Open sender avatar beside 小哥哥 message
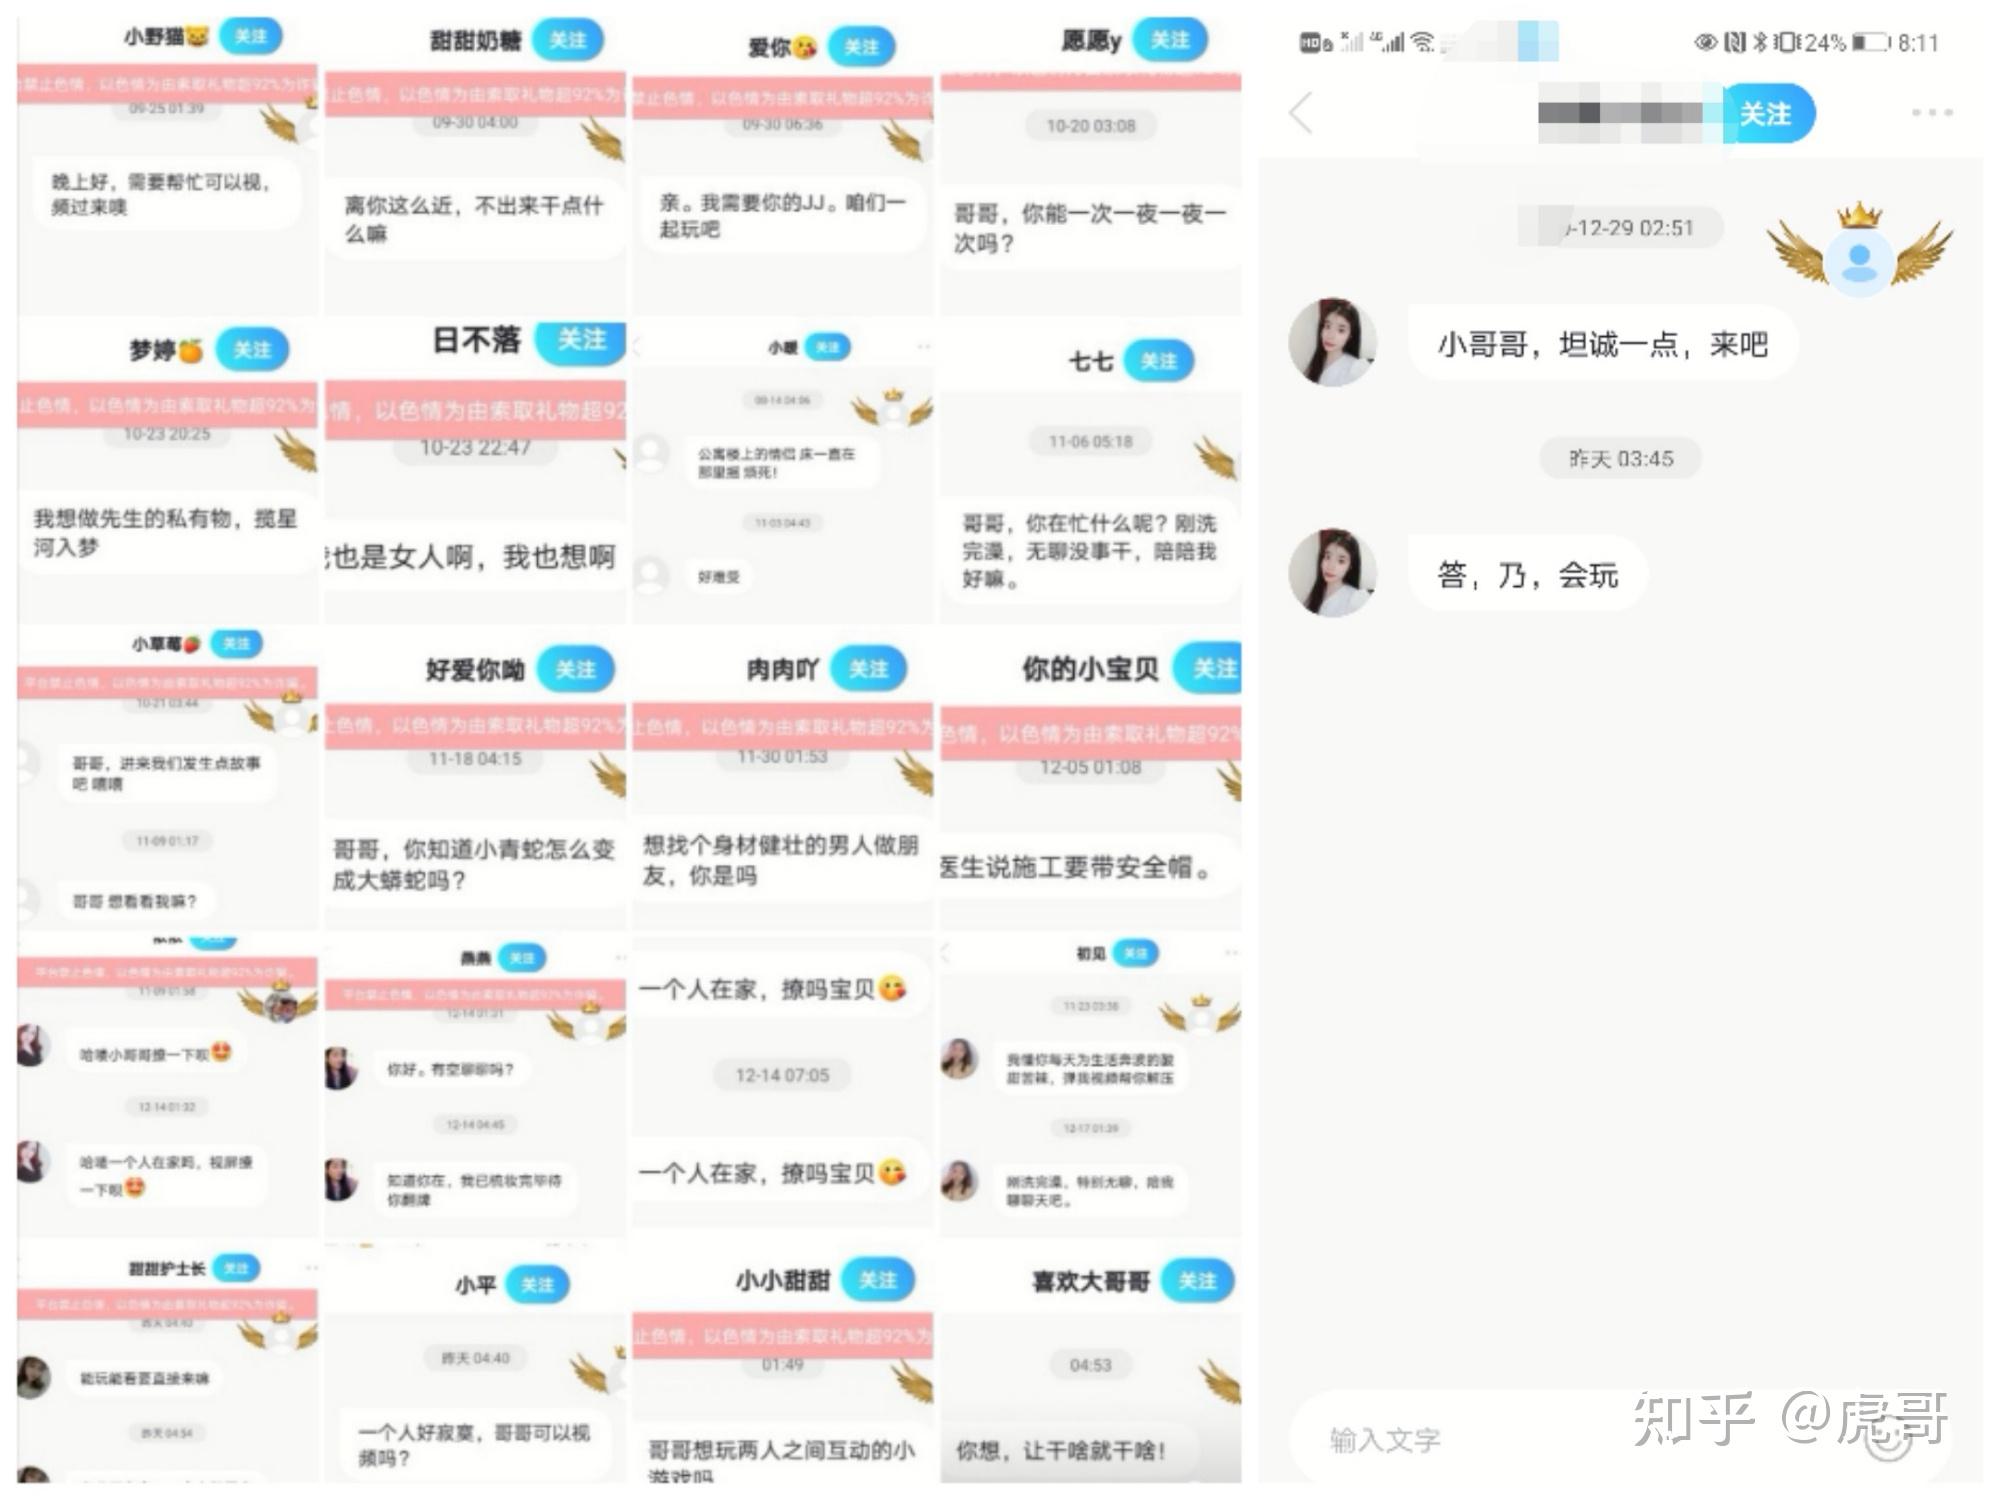The height and width of the screenshot is (1500, 2000). coord(1332,342)
